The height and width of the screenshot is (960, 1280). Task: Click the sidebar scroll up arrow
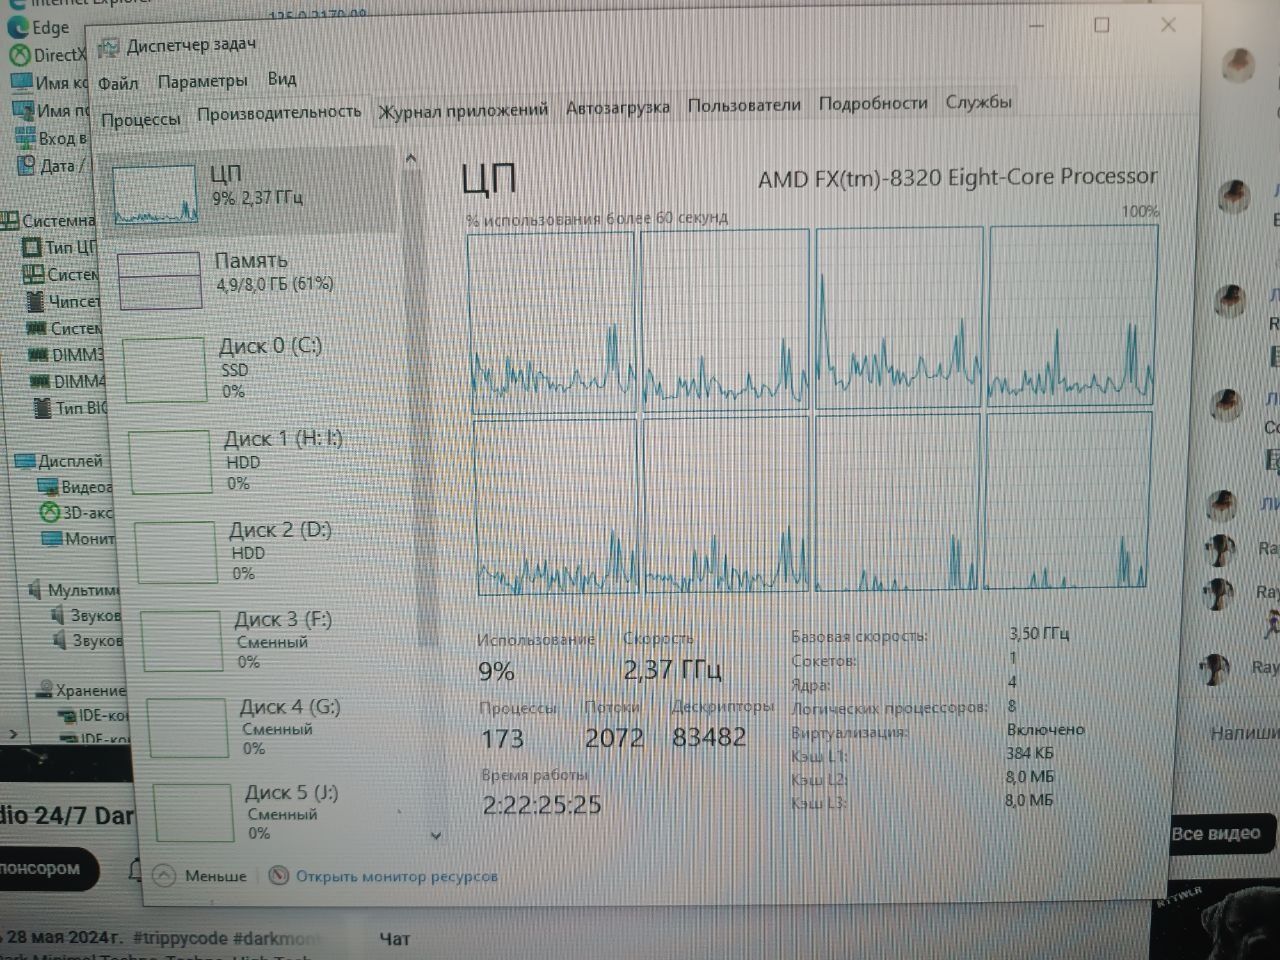point(411,159)
